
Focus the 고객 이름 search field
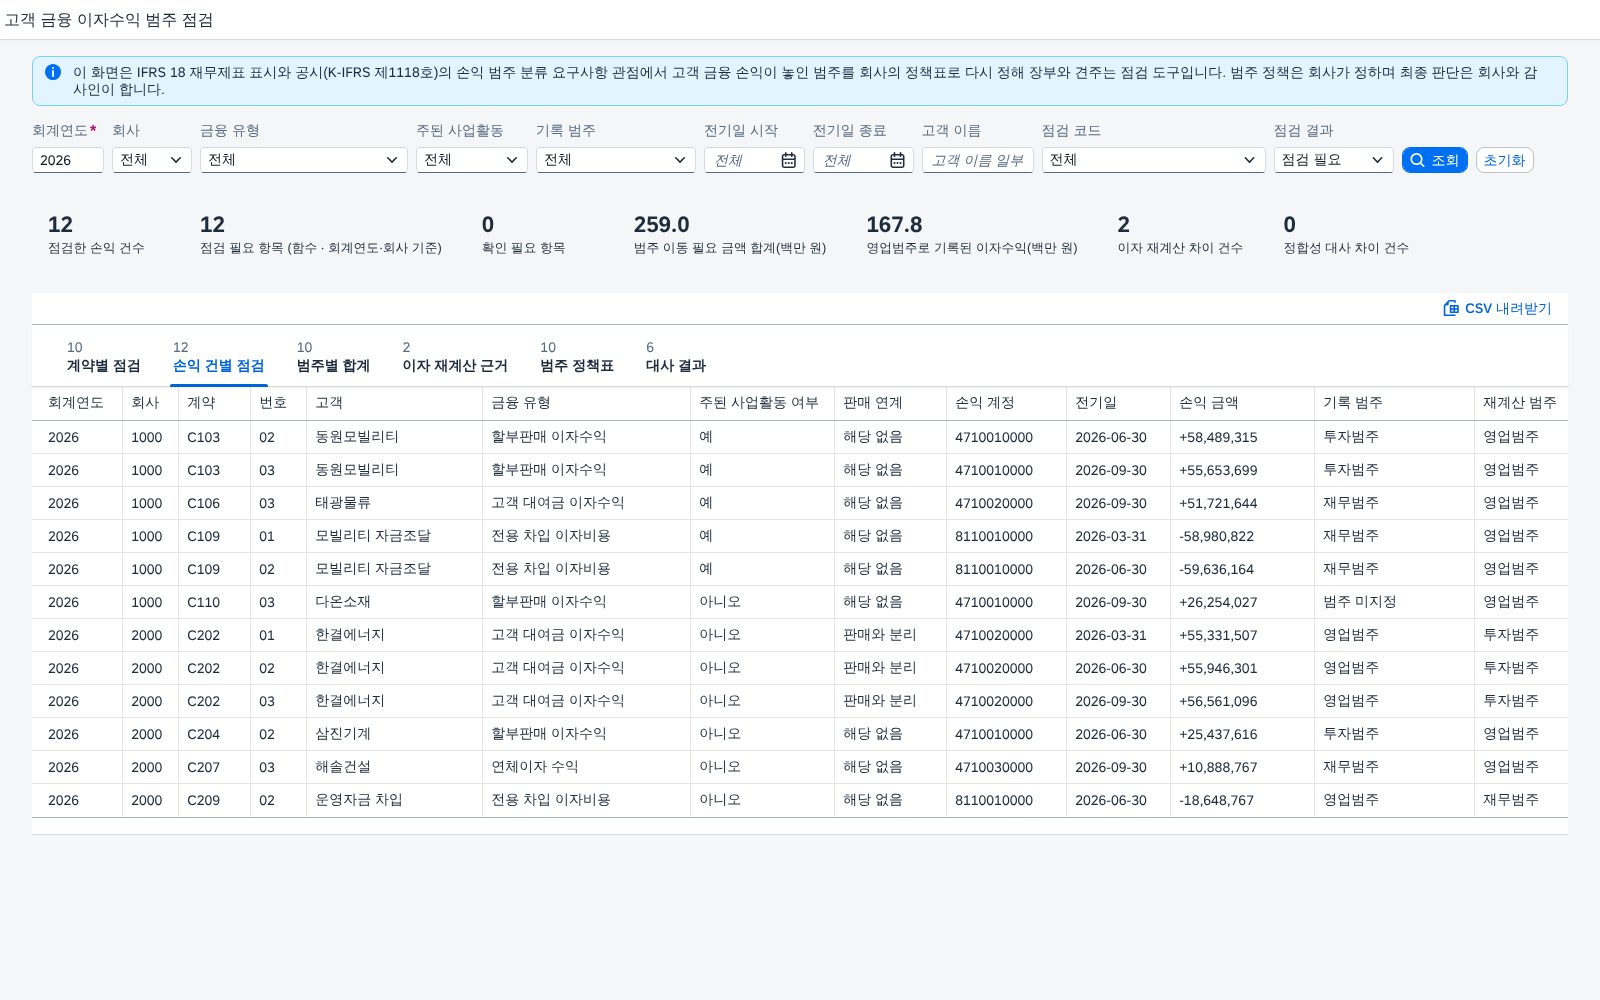point(977,160)
